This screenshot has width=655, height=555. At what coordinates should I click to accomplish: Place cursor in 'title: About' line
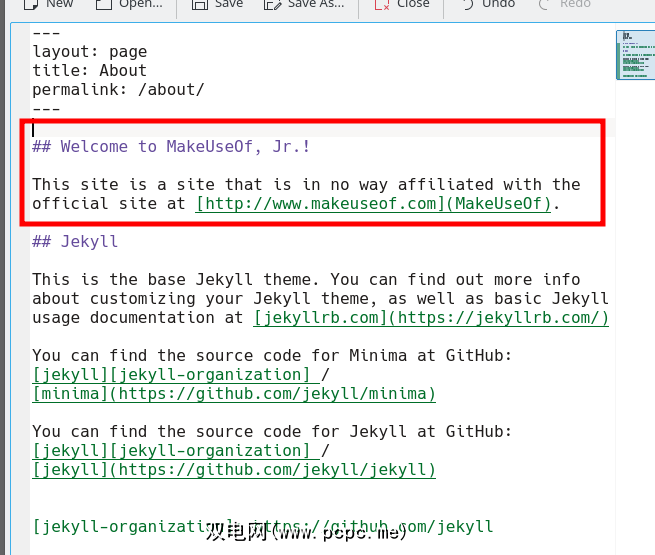pos(90,71)
